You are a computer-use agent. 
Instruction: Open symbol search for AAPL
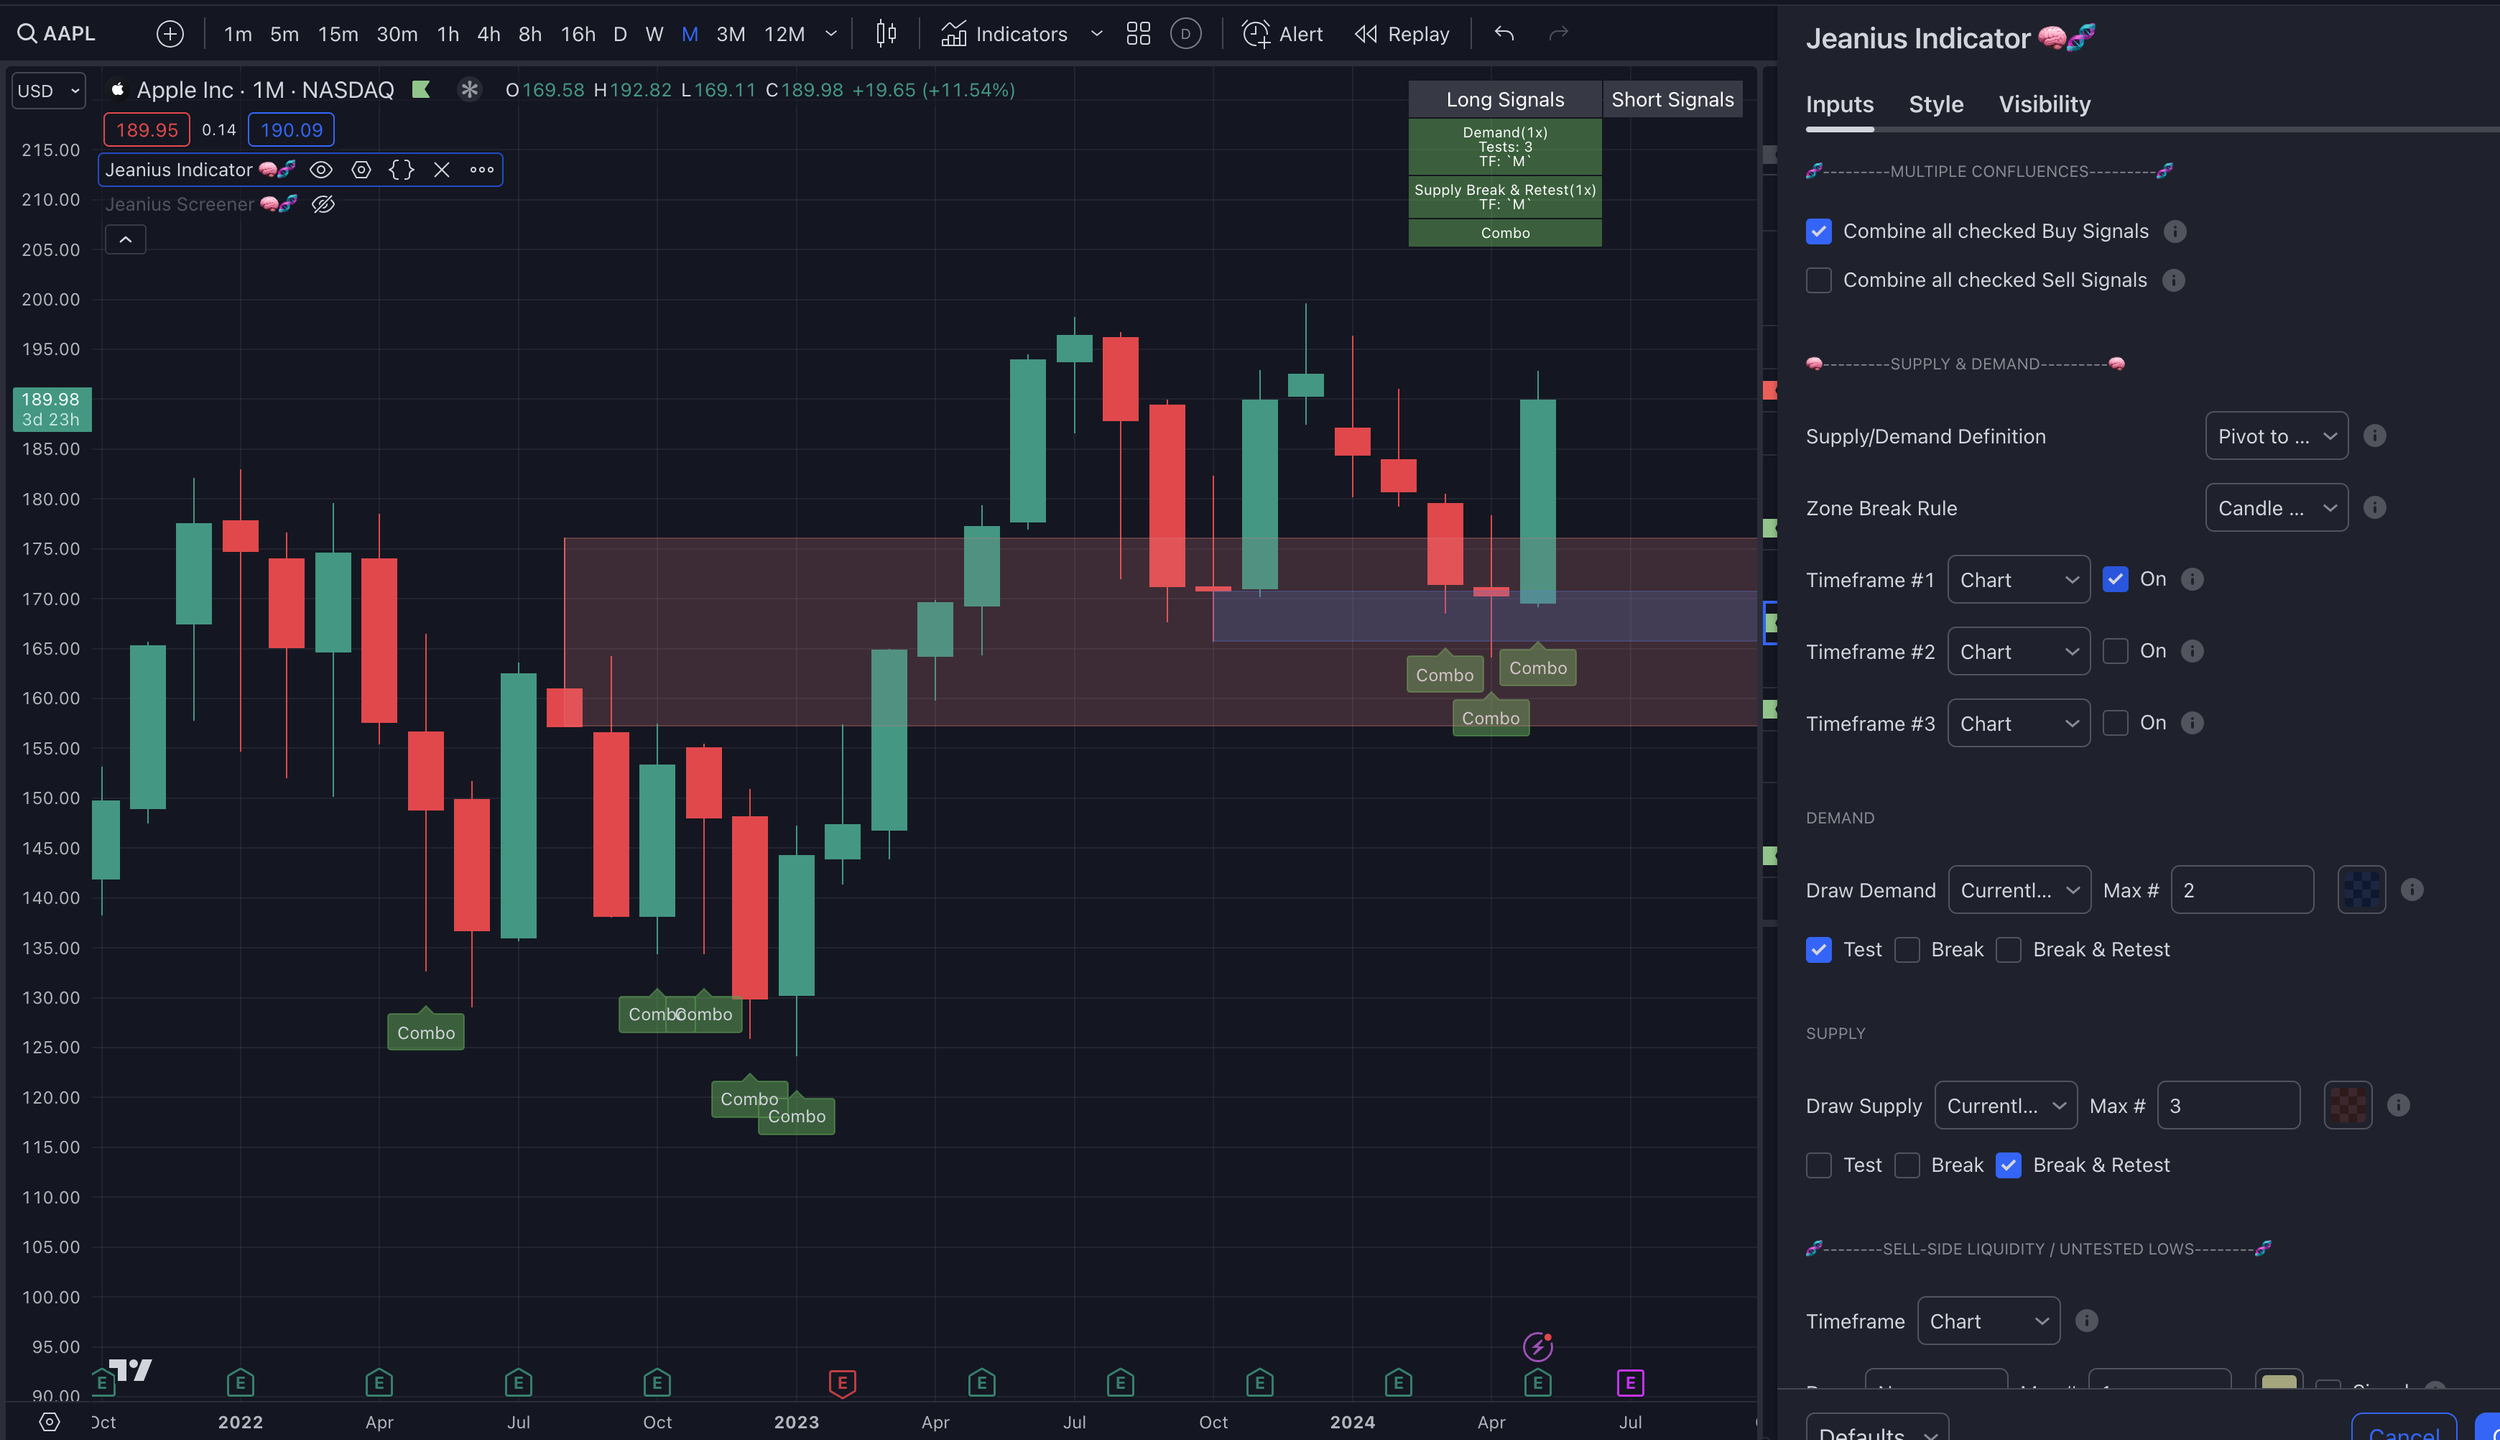(x=57, y=34)
